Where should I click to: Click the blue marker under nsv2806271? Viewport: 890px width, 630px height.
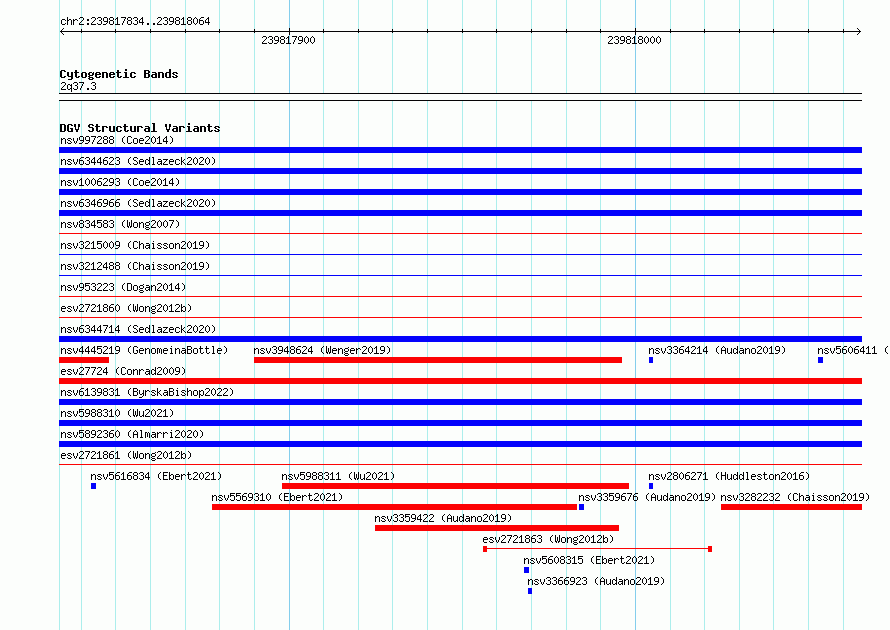[651, 486]
